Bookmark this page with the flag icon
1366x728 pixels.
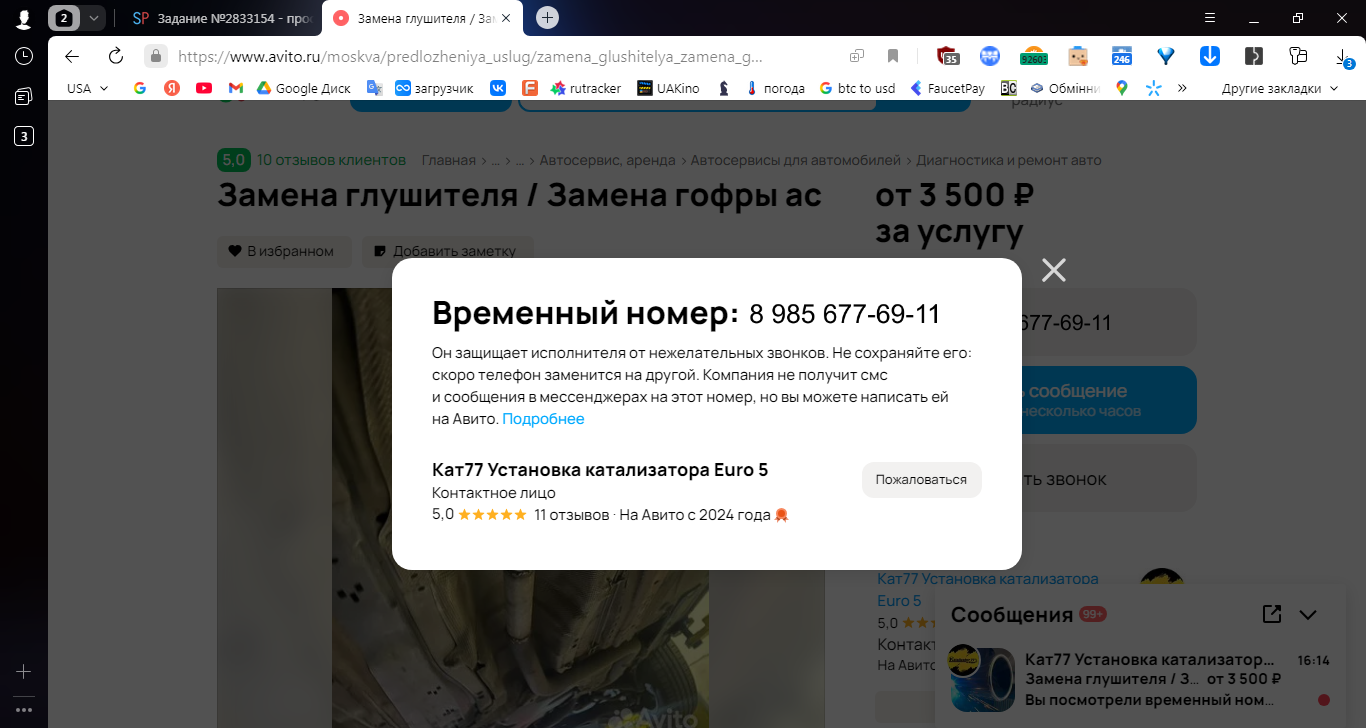point(893,56)
